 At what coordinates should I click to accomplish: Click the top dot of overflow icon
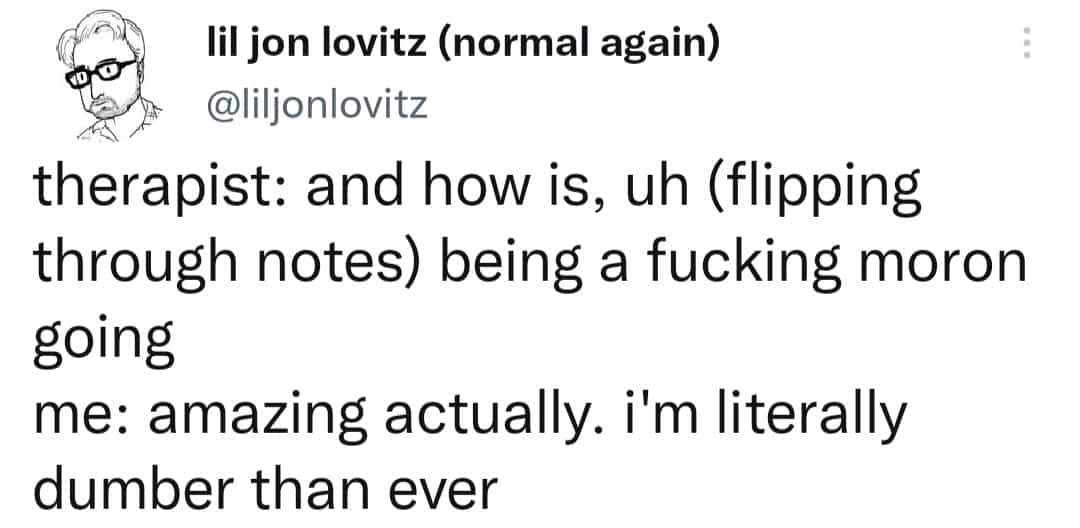coord(1028,30)
